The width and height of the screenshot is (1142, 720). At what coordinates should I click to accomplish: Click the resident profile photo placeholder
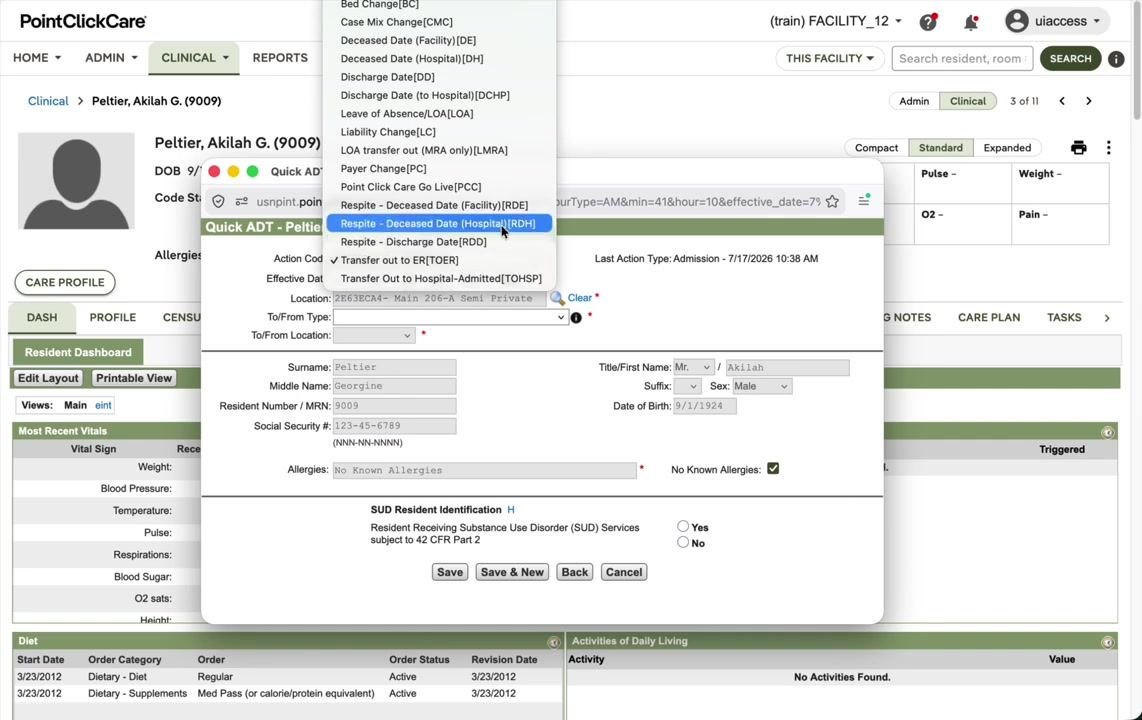(x=76, y=181)
